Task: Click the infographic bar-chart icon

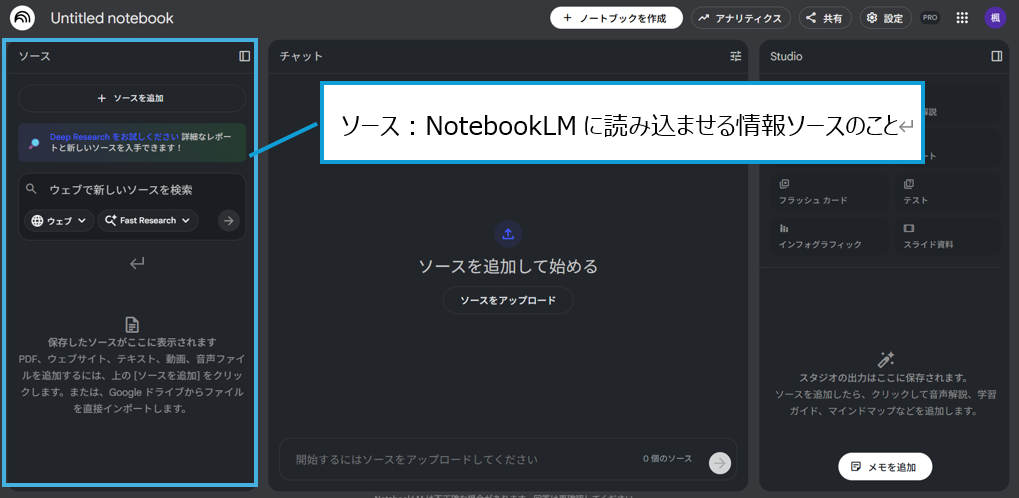Action: [x=784, y=228]
